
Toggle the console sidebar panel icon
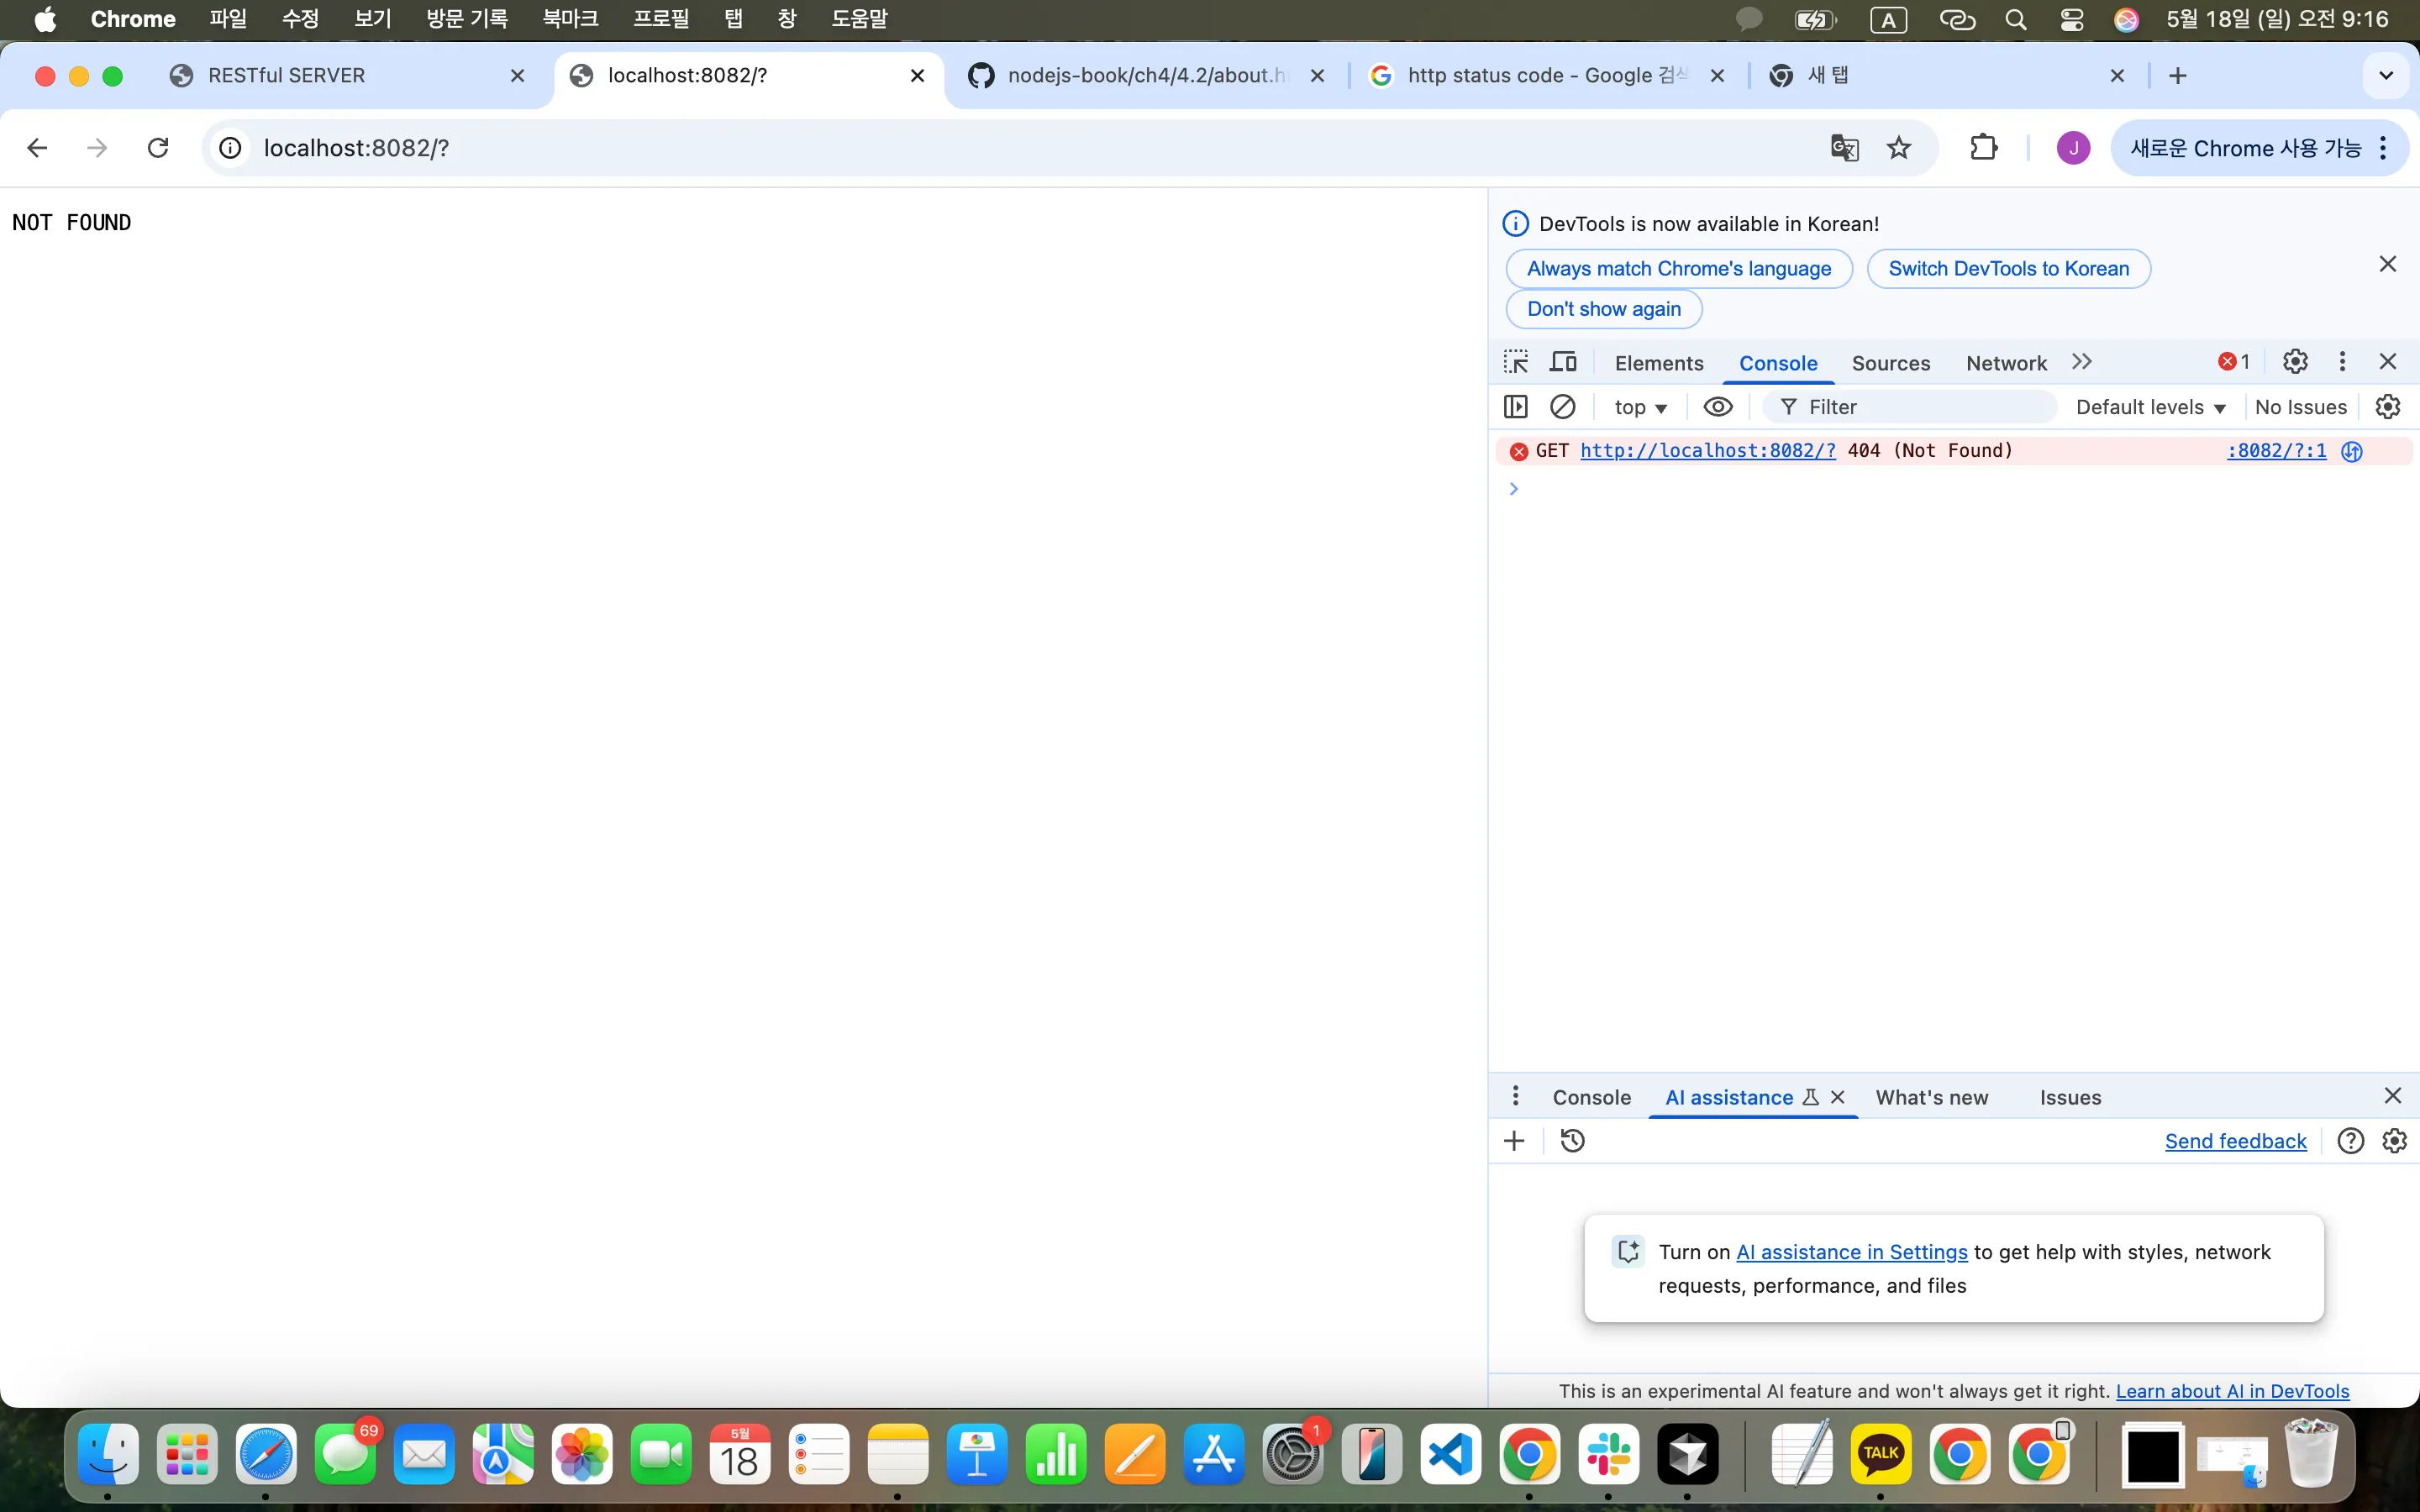click(1516, 407)
